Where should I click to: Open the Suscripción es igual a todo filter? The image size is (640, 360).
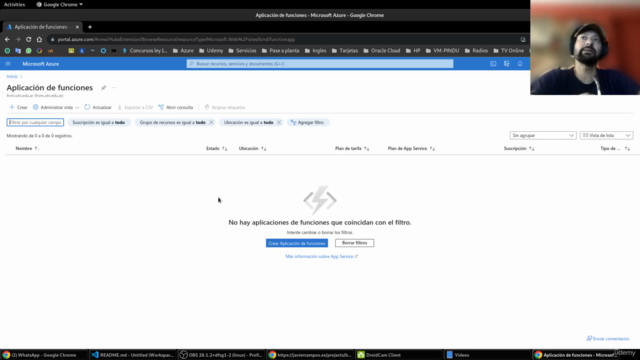click(99, 122)
